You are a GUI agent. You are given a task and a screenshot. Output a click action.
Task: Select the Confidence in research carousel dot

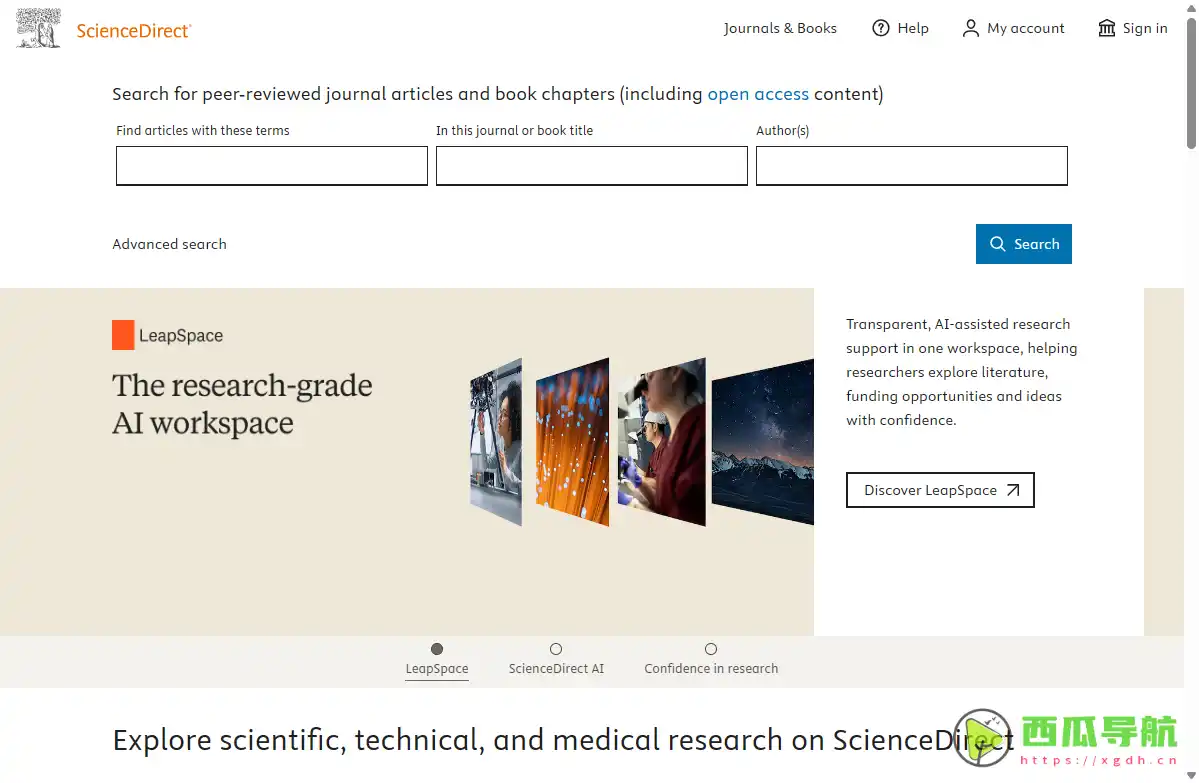pyautogui.click(x=710, y=648)
